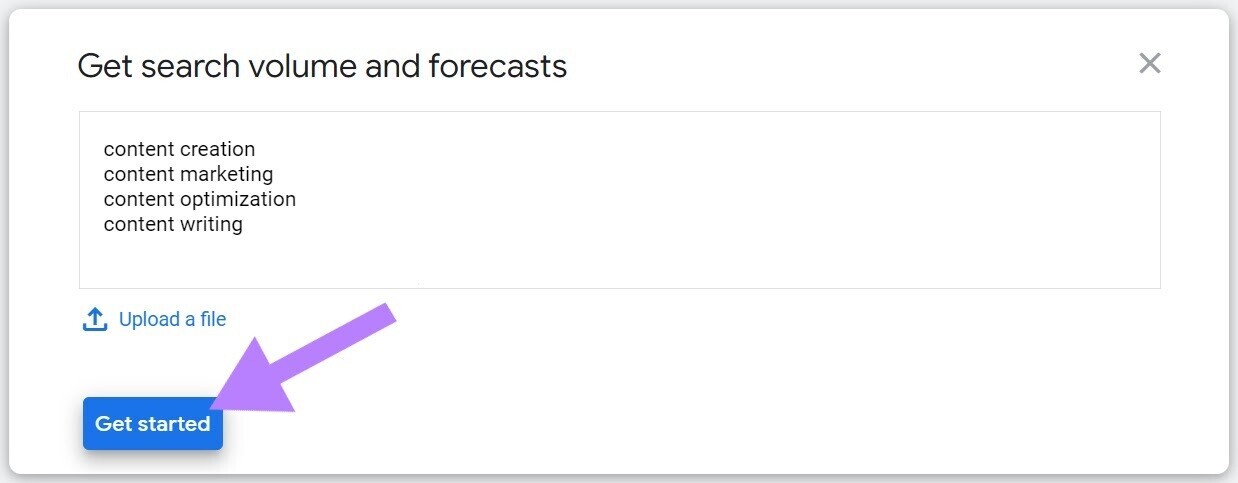1238x483 pixels.
Task: Click "content" in the content marketing line
Action: [x=138, y=175]
